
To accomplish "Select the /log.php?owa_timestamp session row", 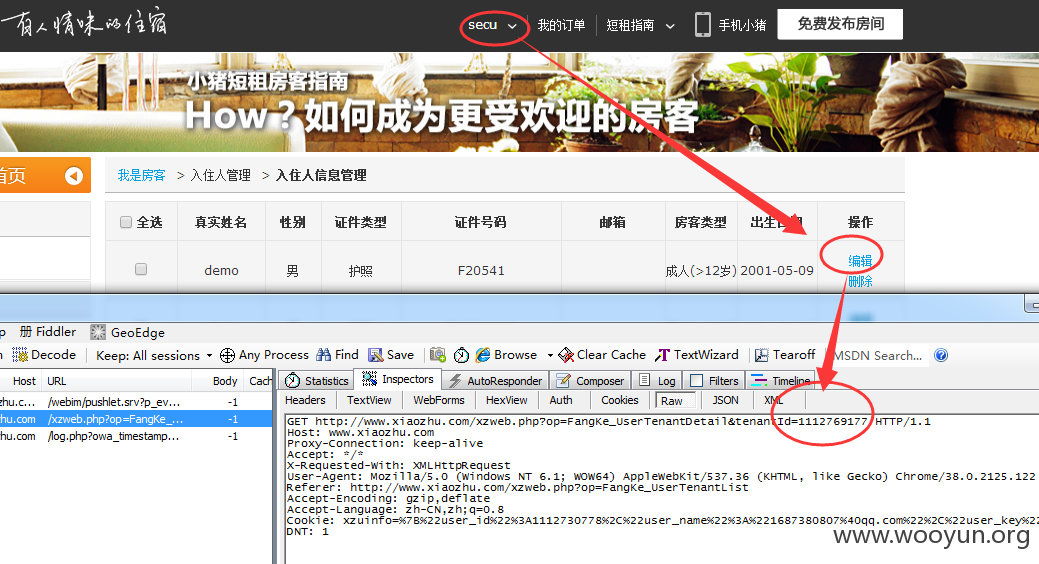I will pyautogui.click(x=136, y=436).
